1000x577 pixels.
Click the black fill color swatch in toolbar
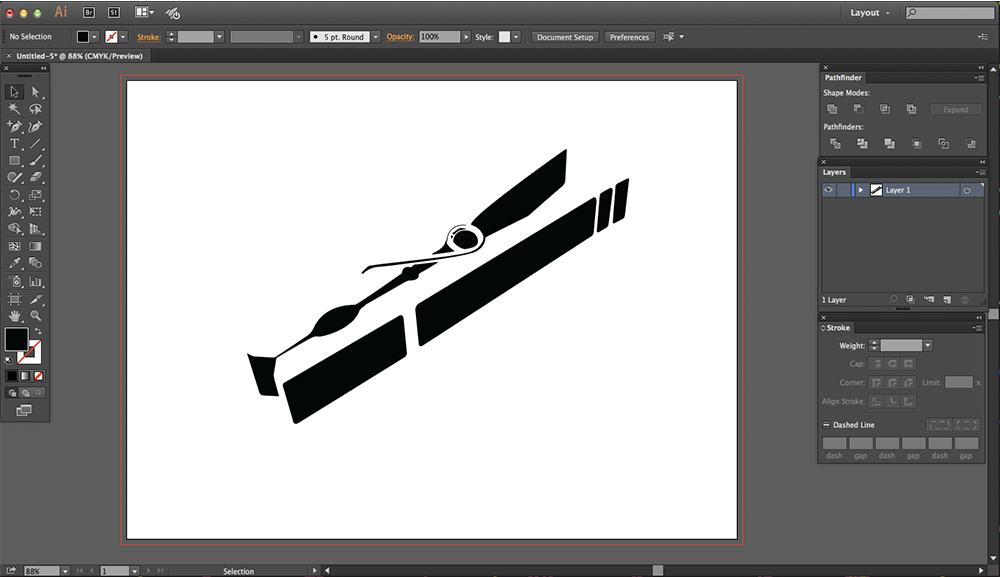[83, 36]
